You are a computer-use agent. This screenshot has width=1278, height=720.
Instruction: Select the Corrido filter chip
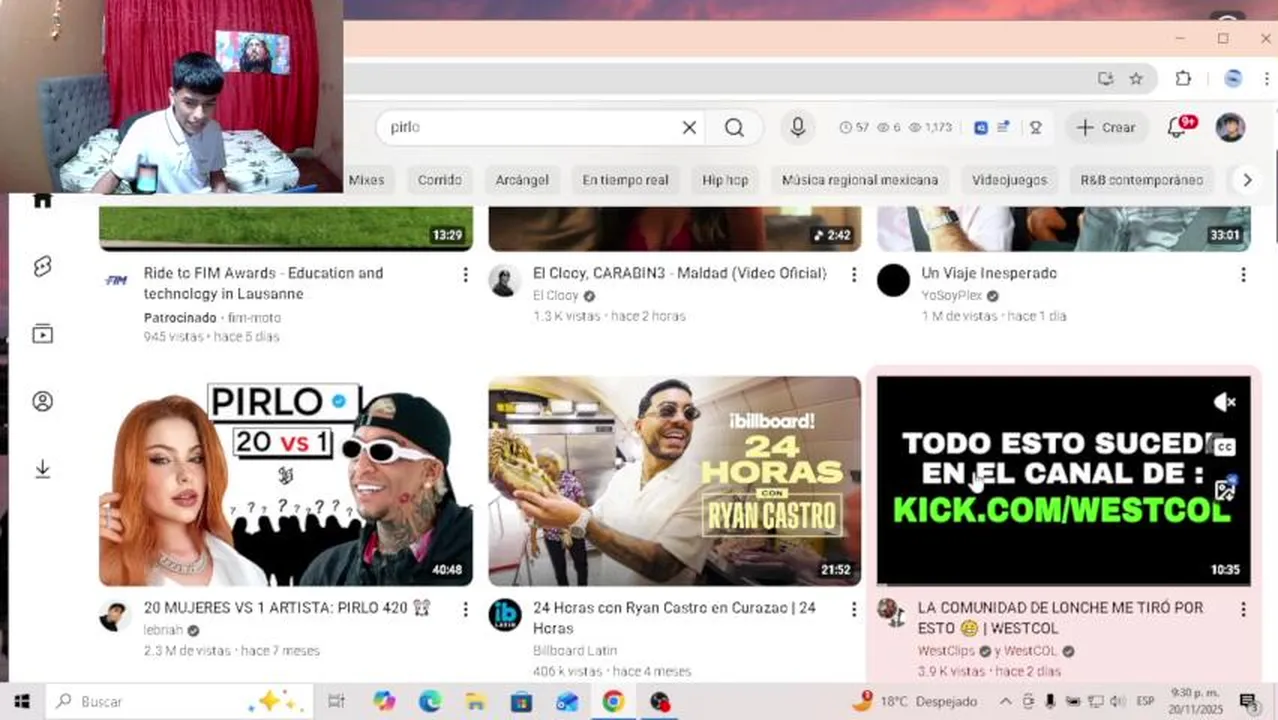[440, 180]
